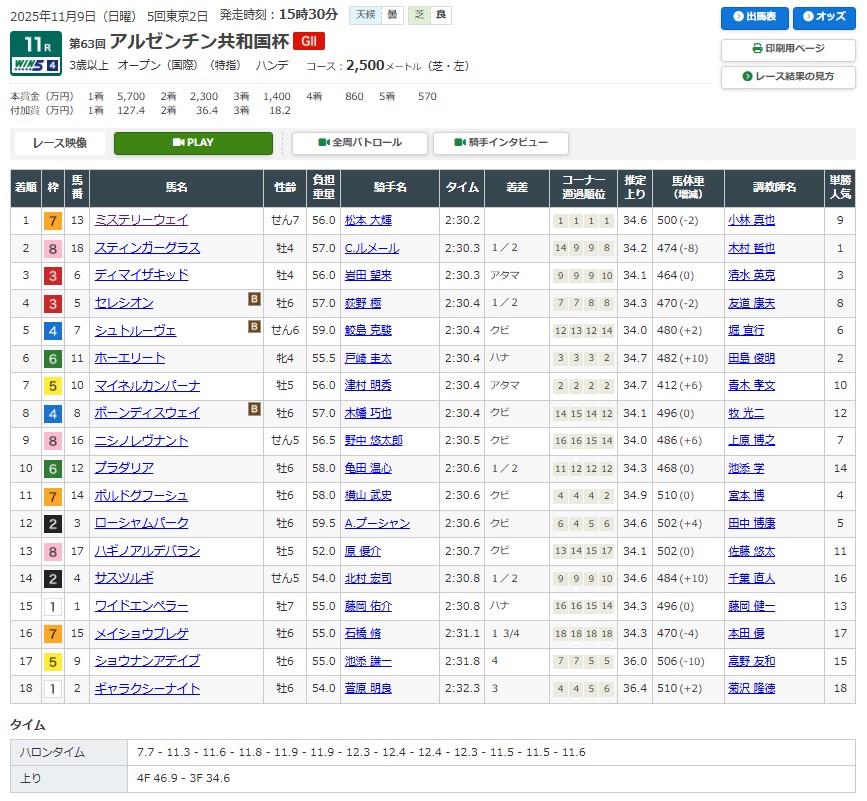
Task: Open trainer 小林 真也 profile
Action: point(751,220)
